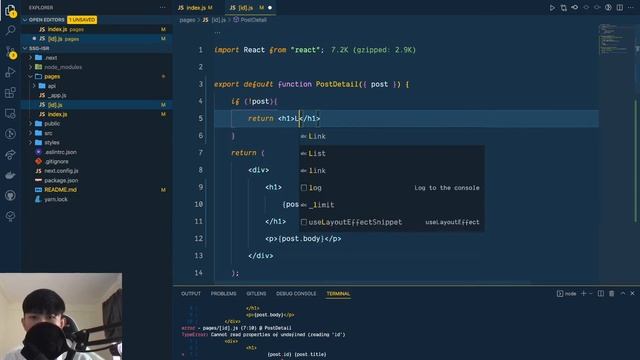
Task: Kill terminal using the trash icon
Action: [611, 293]
